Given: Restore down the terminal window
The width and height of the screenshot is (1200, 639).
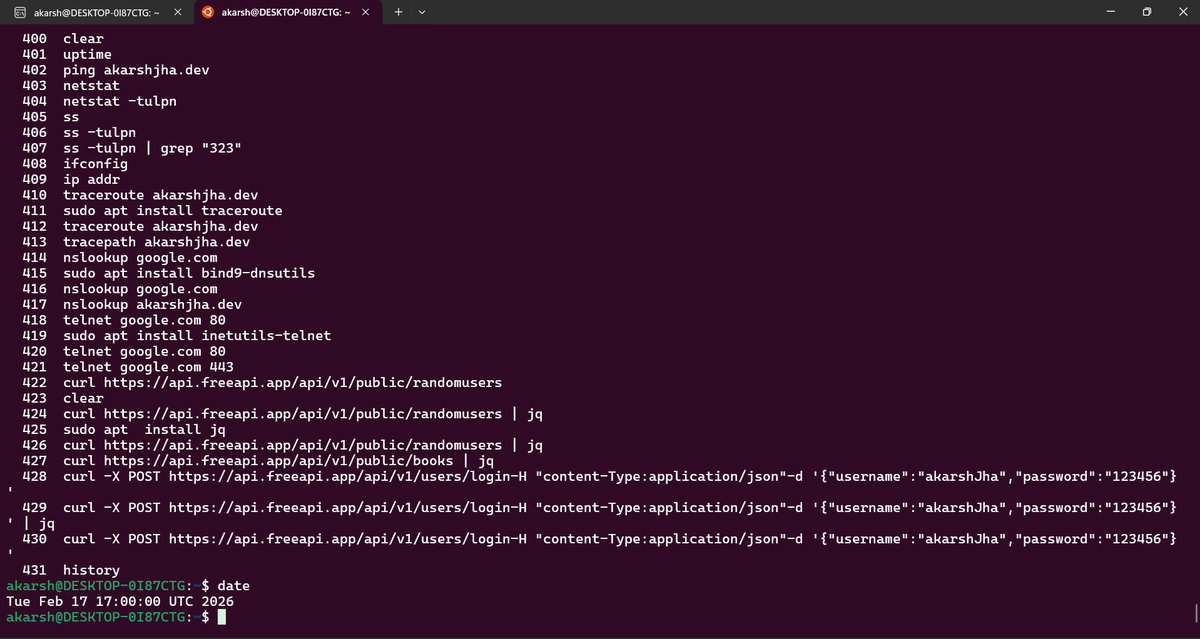Looking at the screenshot, I should point(1147,13).
